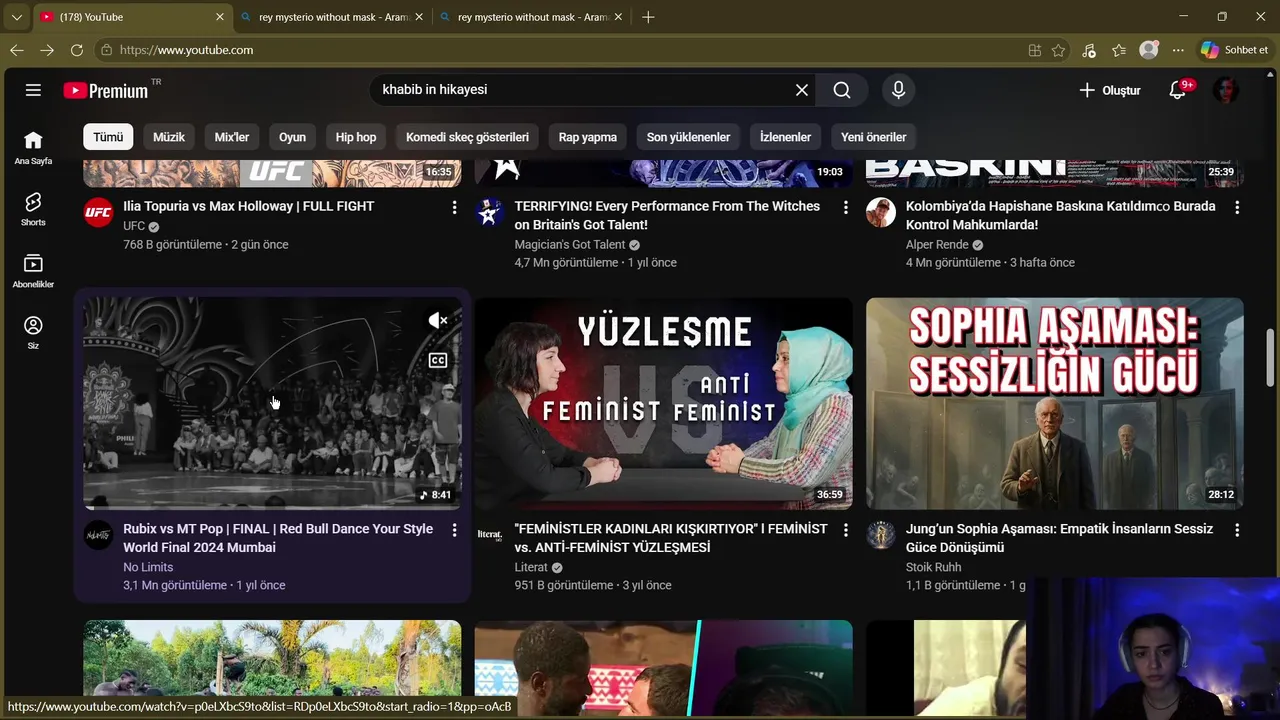
Task: Open options for Jung'un Sophia Aşaması video
Action: point(1237,530)
